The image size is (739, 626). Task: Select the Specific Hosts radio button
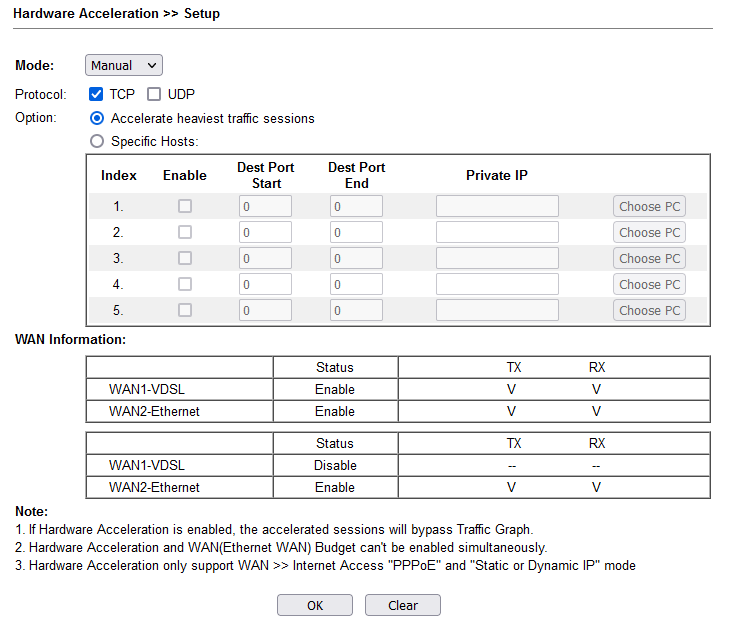point(97,141)
